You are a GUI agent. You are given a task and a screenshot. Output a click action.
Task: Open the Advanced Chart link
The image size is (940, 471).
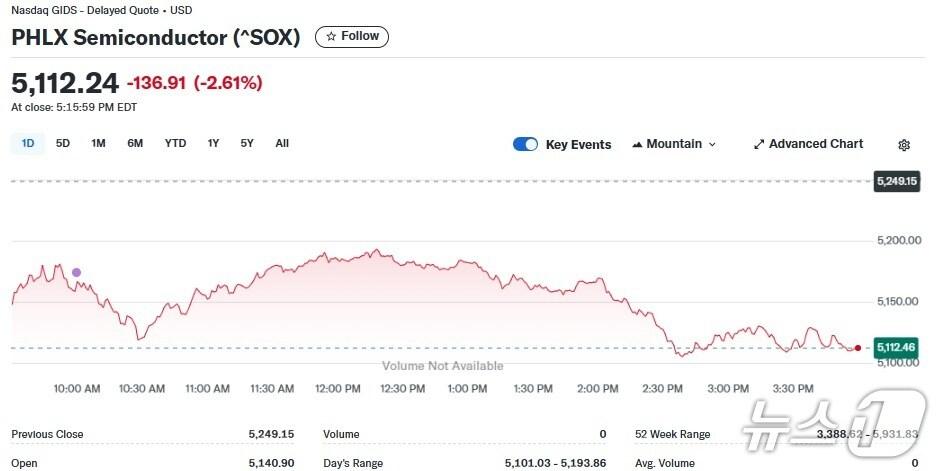815,144
